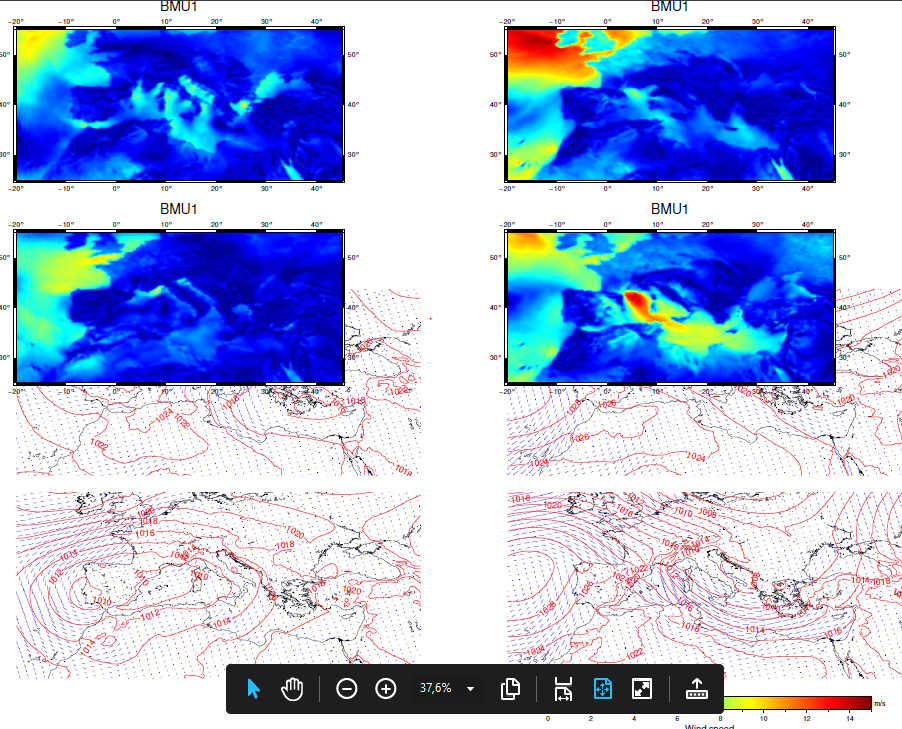Zoom in with the plus button
Screen dimensions: 902x729
click(386, 689)
